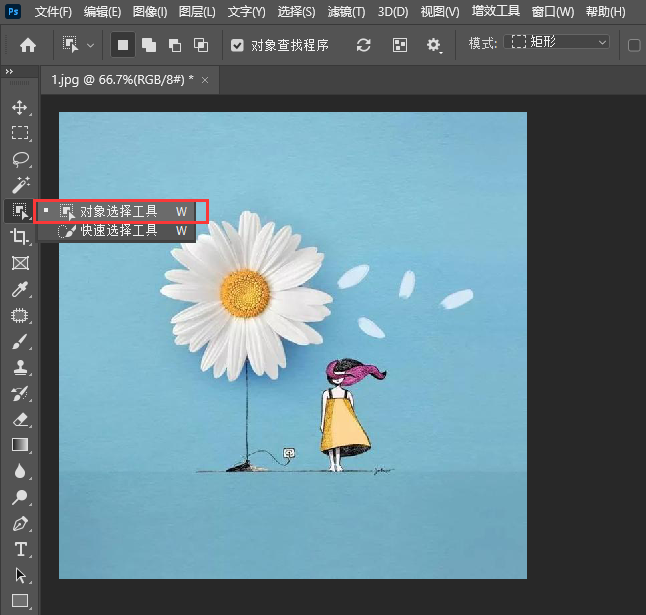This screenshot has height=615, width=646.
Task: Open the 增效工具 menu
Action: tap(496, 11)
